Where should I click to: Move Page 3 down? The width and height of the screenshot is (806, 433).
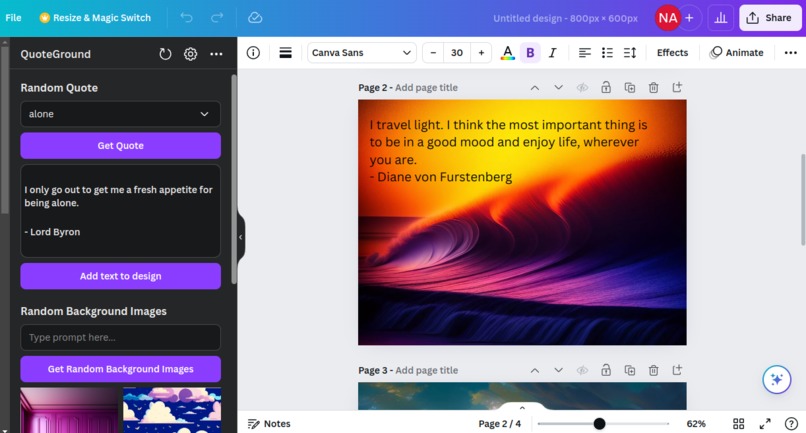pos(558,370)
